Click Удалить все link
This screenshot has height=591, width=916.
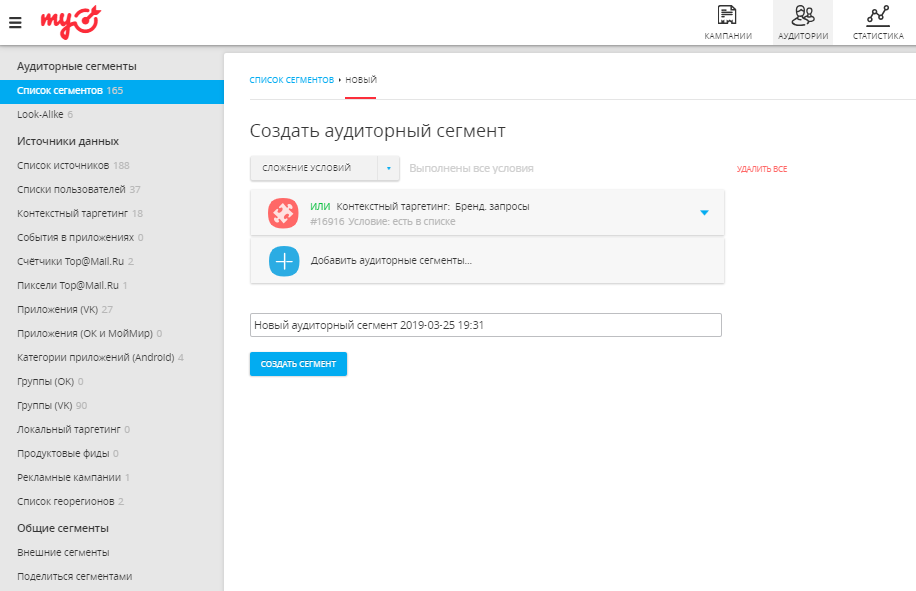click(x=762, y=169)
